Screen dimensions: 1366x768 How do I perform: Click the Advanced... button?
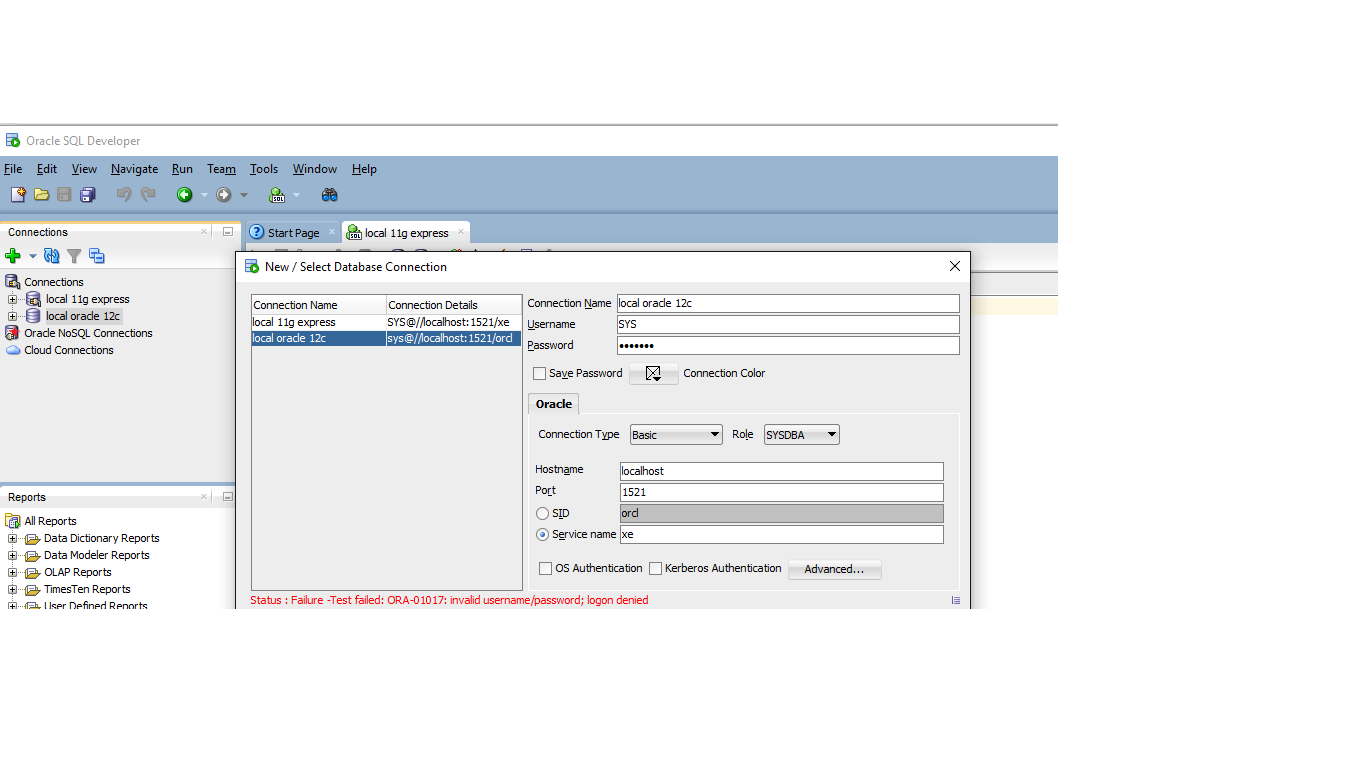coord(834,569)
